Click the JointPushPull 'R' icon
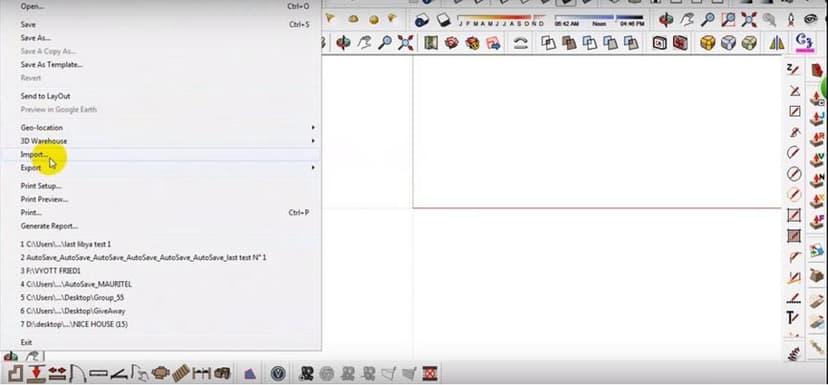Screen dimensions: 828x385 pos(817,139)
